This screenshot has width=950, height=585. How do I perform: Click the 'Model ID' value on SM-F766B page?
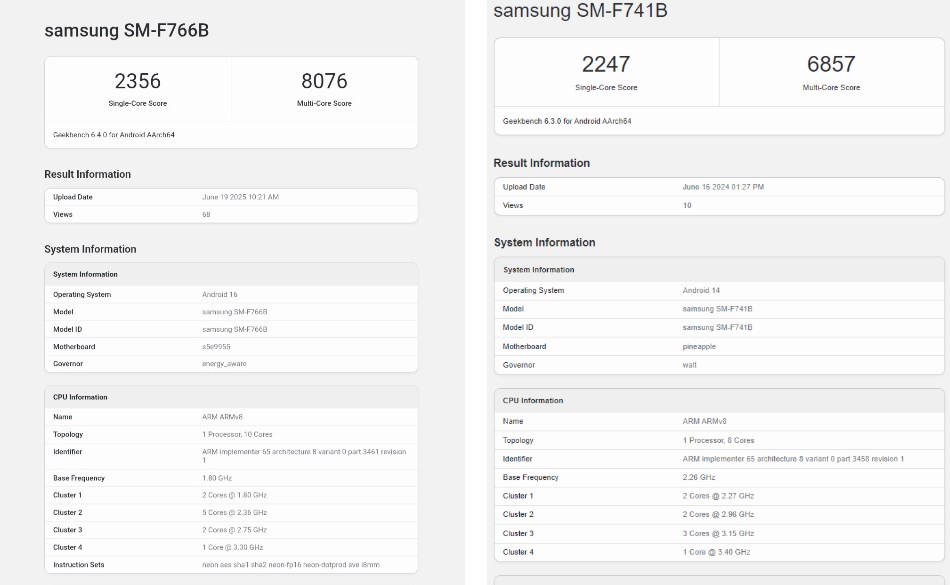coord(234,329)
